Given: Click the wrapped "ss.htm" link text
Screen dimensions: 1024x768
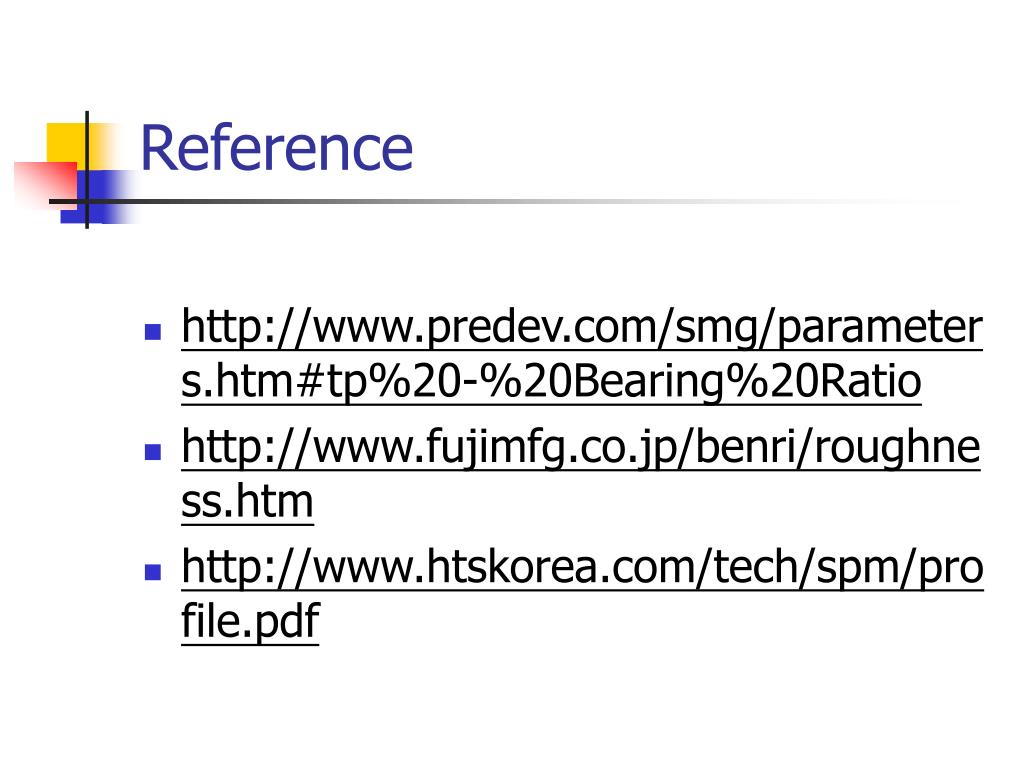Looking at the screenshot, I should [247, 502].
